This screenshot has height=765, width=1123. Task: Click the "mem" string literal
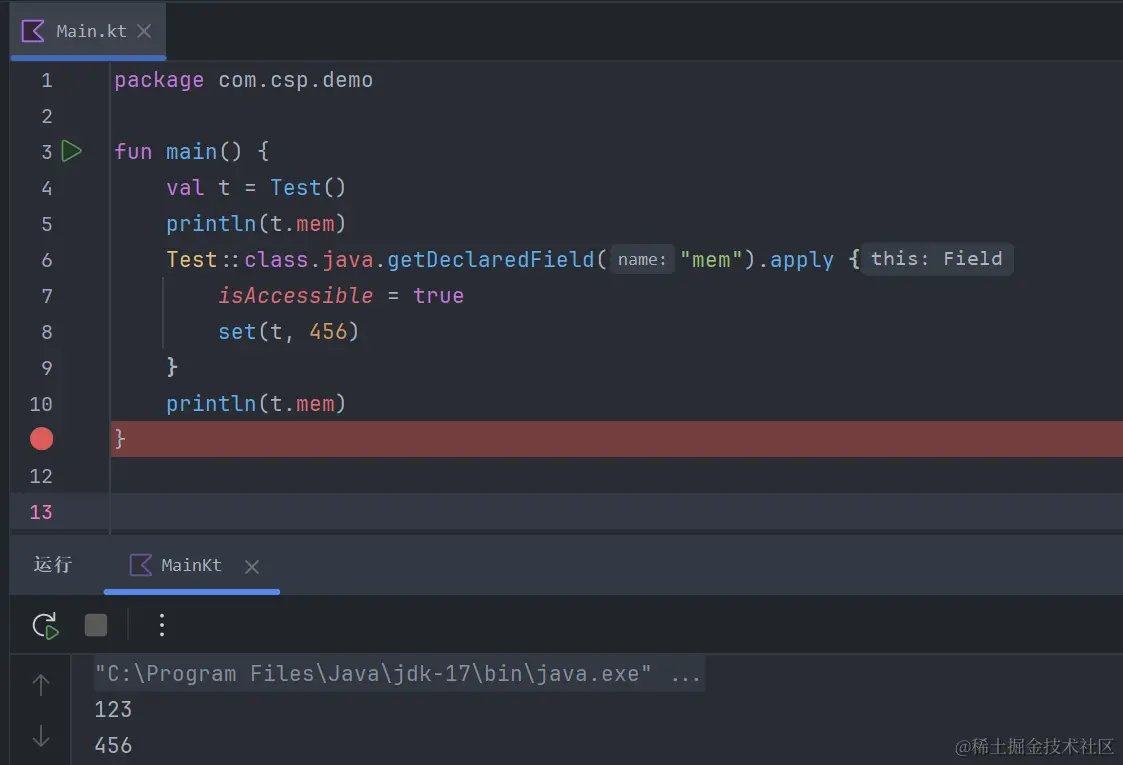point(711,259)
